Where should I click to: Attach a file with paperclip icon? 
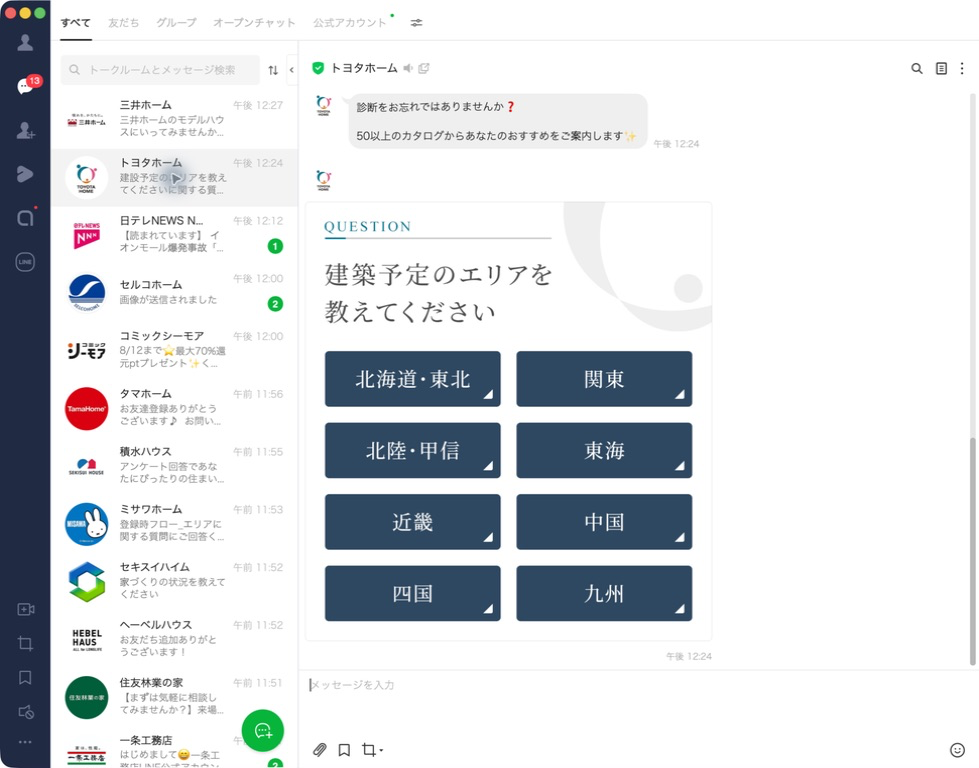(320, 750)
